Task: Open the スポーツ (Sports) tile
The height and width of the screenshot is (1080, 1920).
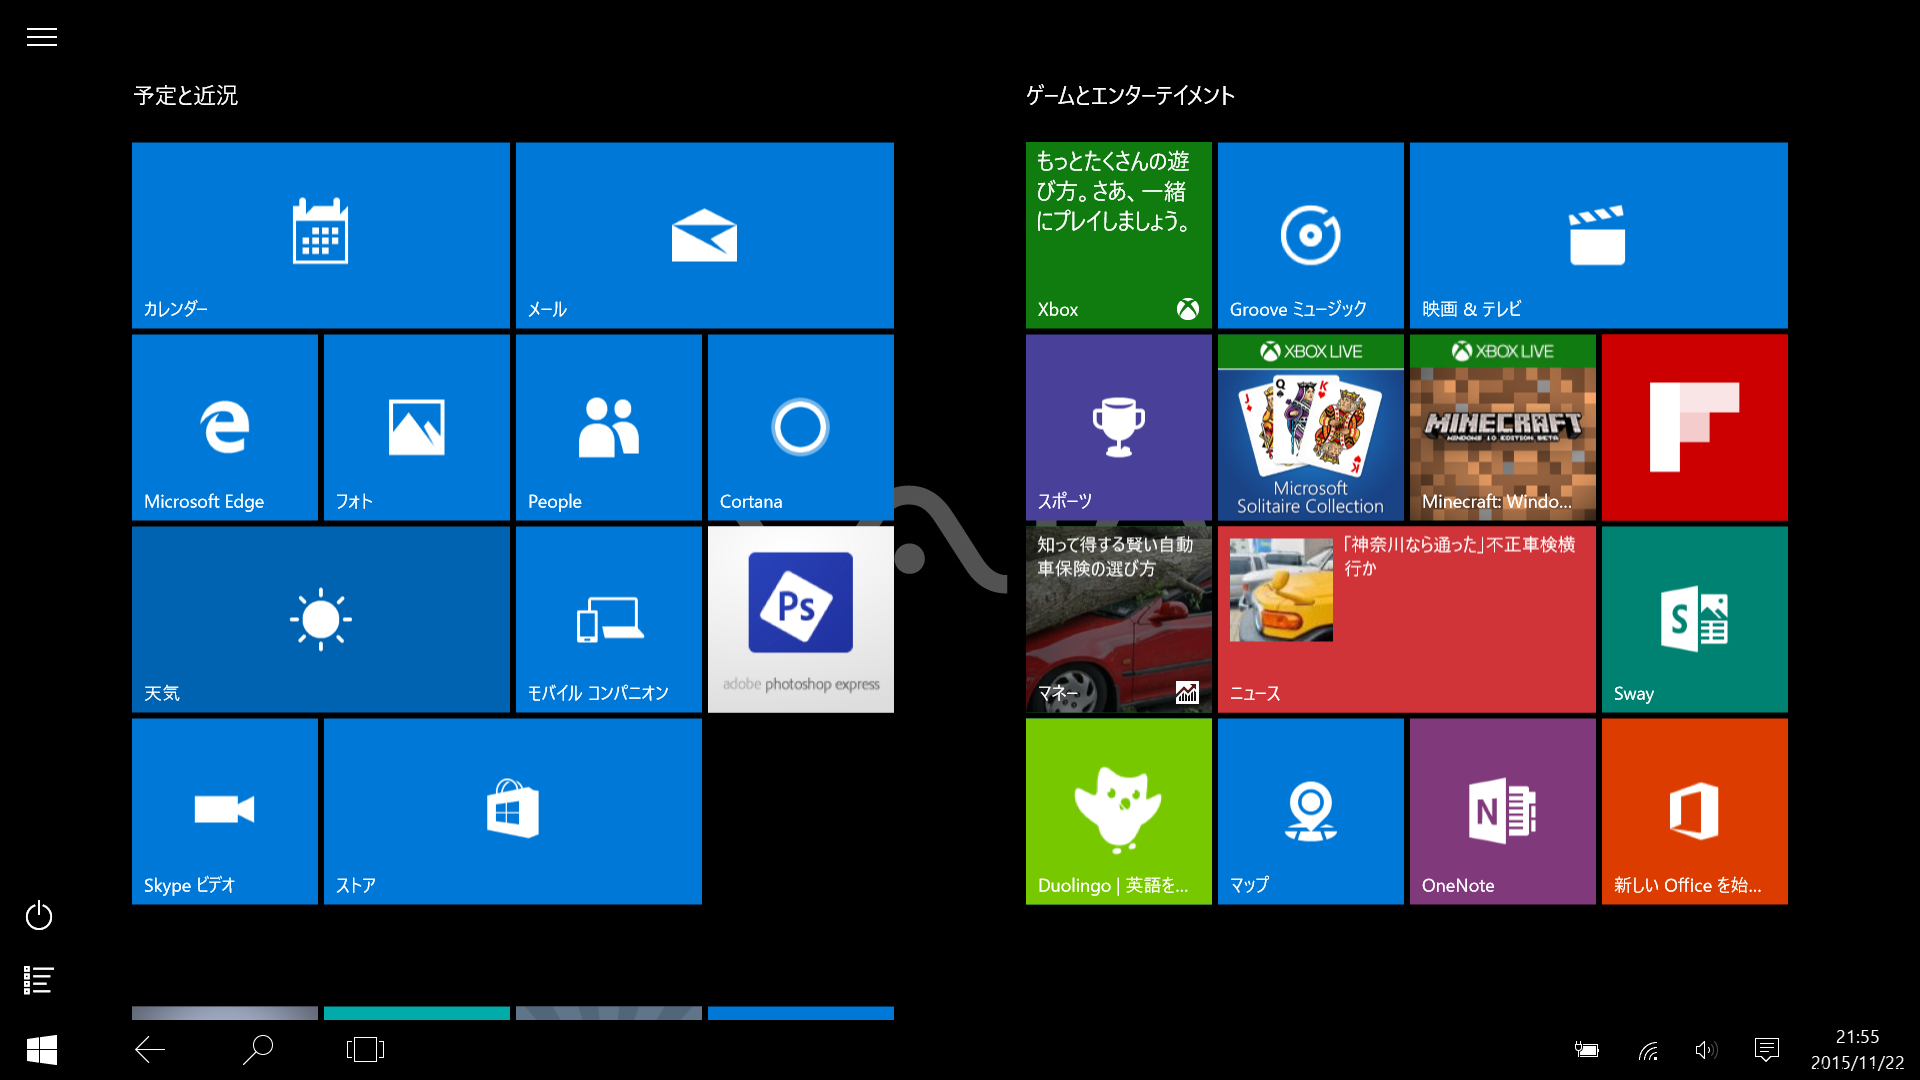Action: 1118,427
